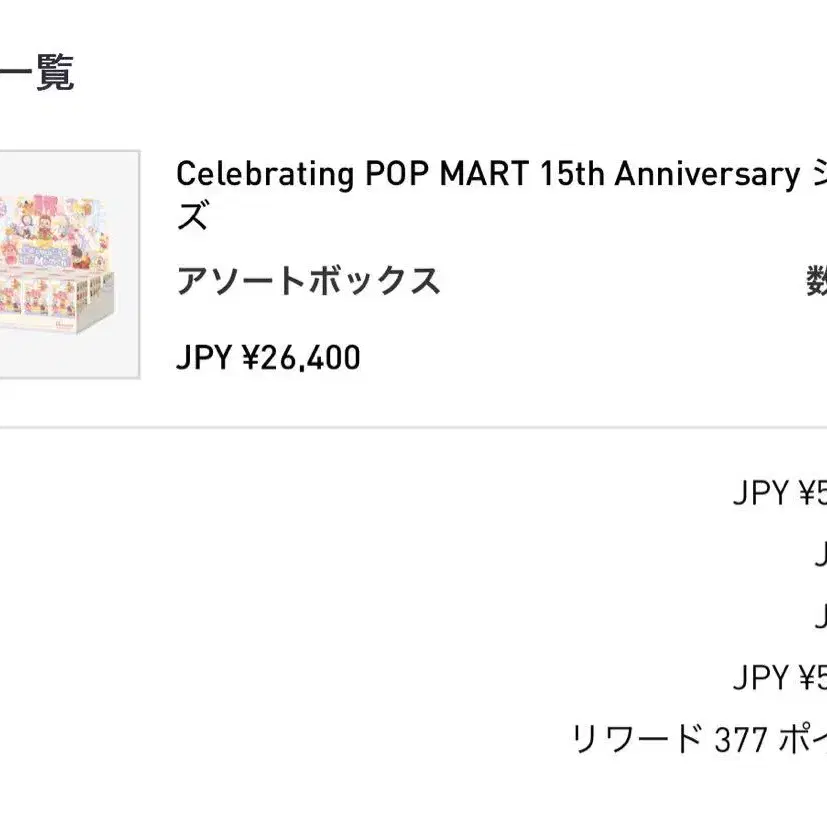
Task: Click the divider line below the product row
Action: coord(413,427)
